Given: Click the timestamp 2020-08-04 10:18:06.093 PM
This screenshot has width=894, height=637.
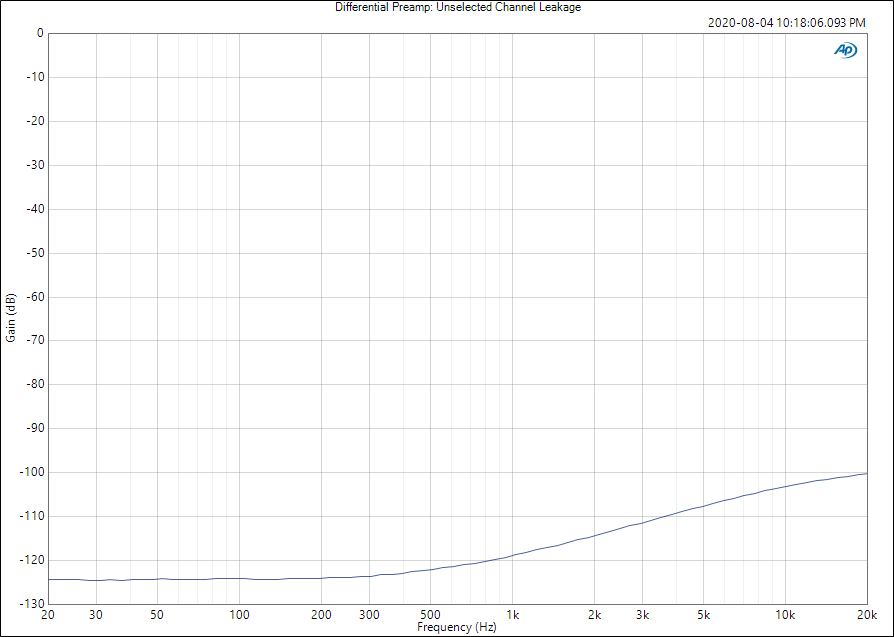Looking at the screenshot, I should (x=786, y=23).
